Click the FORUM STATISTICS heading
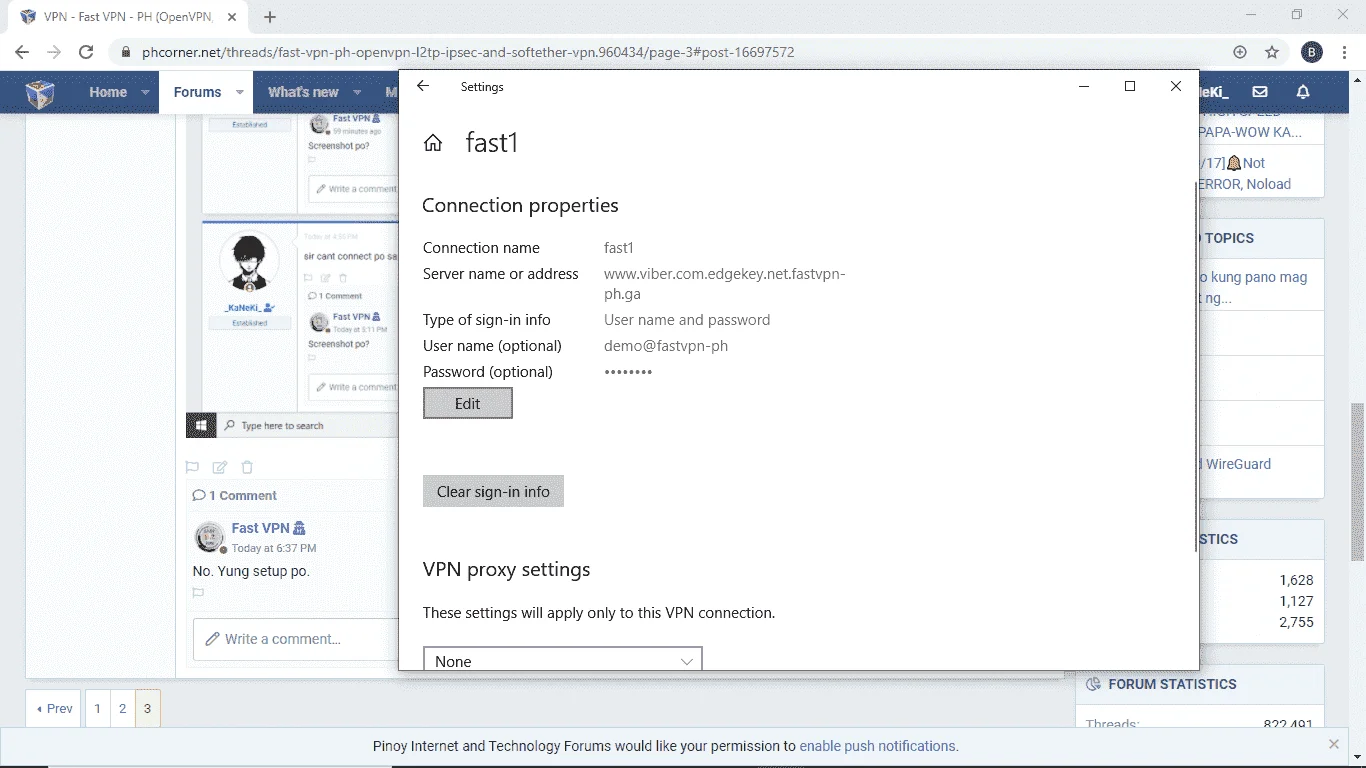 pyautogui.click(x=1172, y=684)
